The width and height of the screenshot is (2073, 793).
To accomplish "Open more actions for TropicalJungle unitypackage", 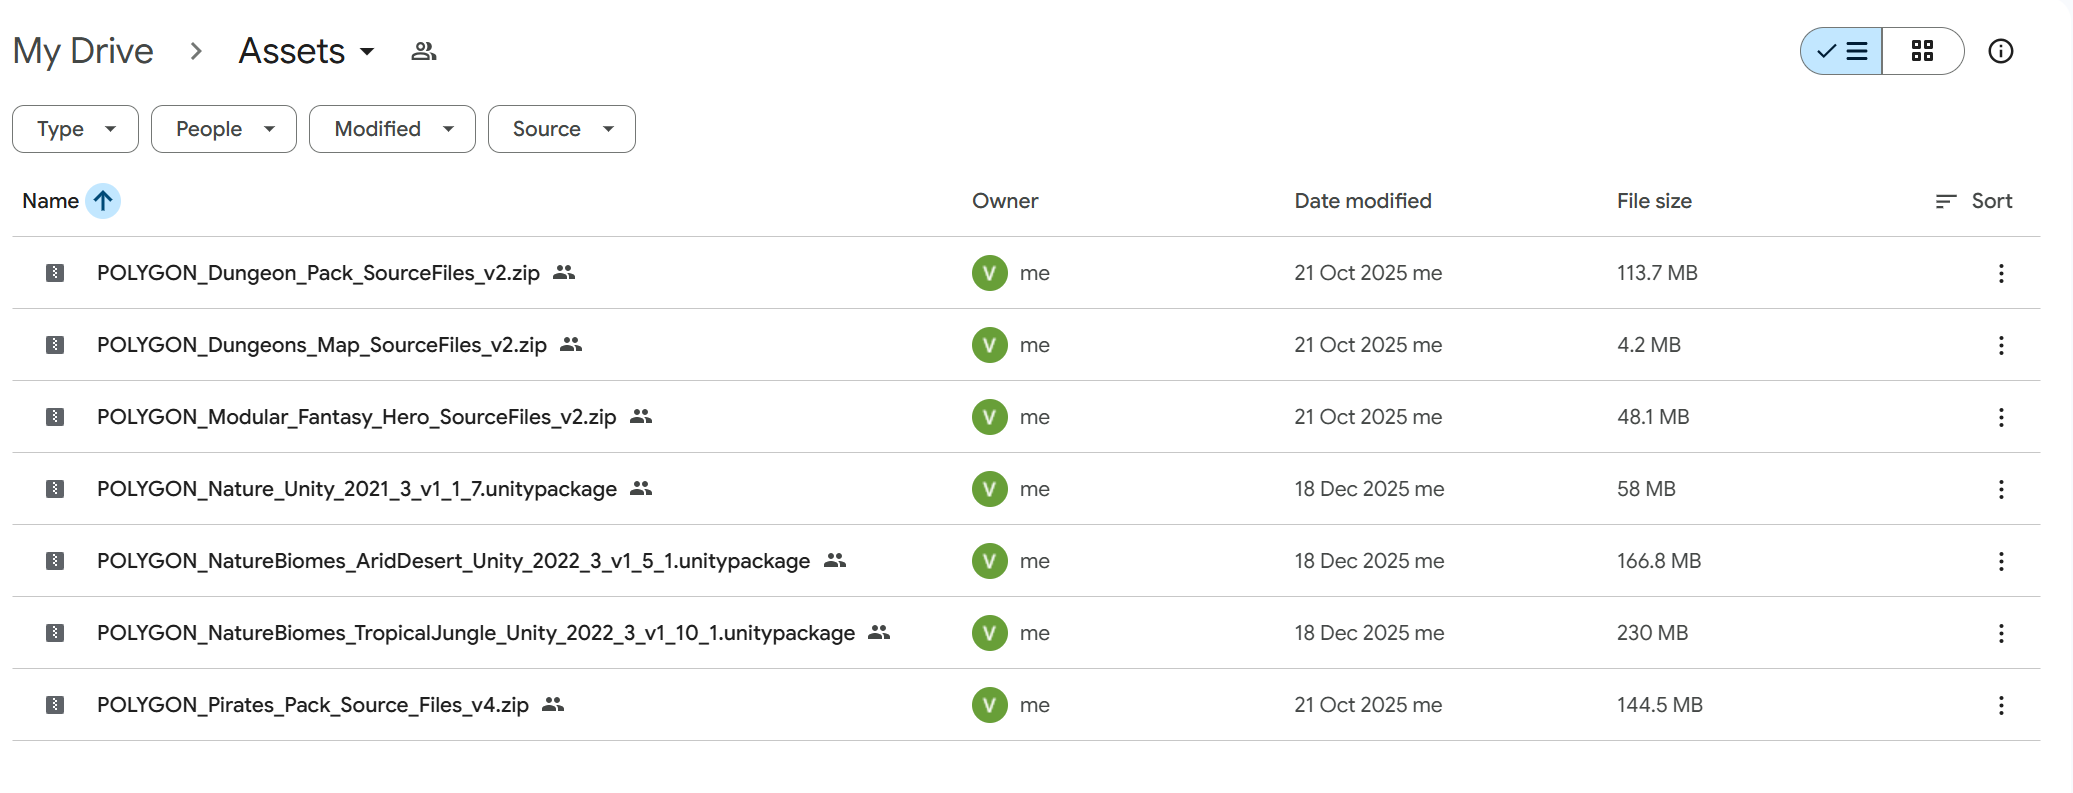I will (2000, 633).
